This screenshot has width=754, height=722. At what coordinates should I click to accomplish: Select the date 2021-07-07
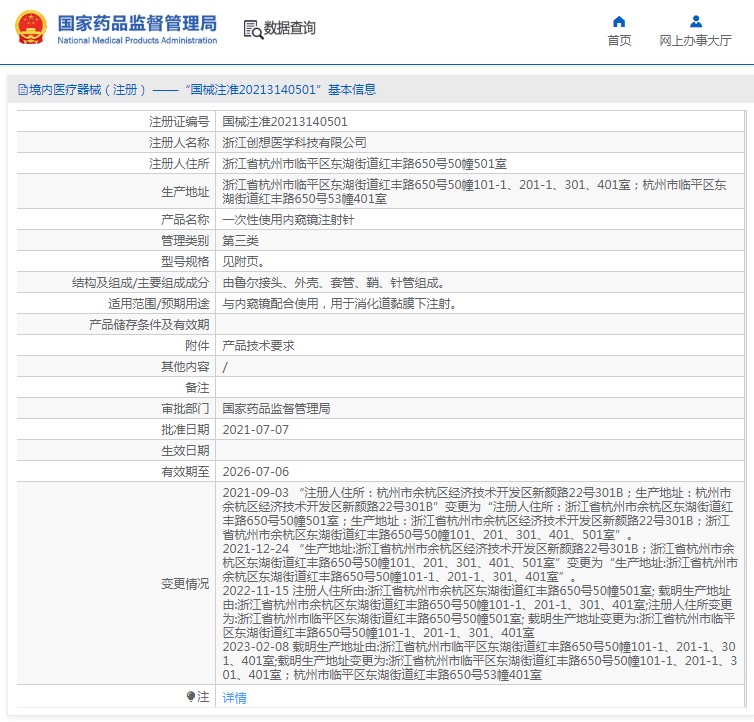click(256, 430)
